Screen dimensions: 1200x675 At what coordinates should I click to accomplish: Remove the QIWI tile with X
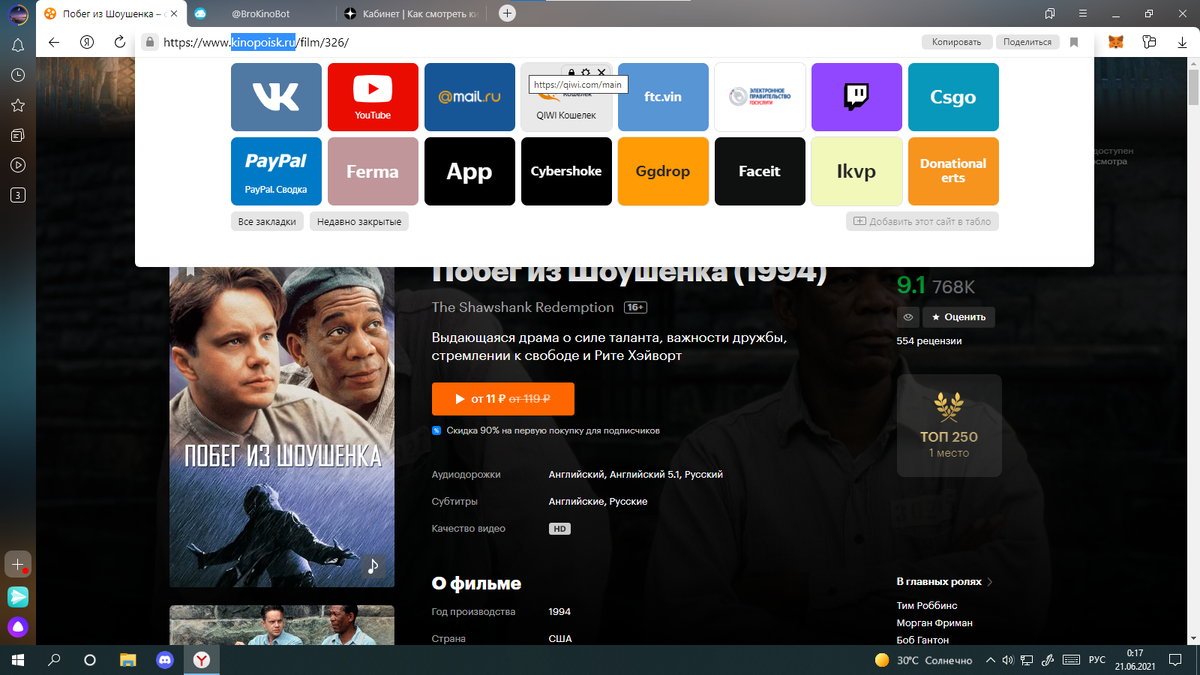[601, 73]
